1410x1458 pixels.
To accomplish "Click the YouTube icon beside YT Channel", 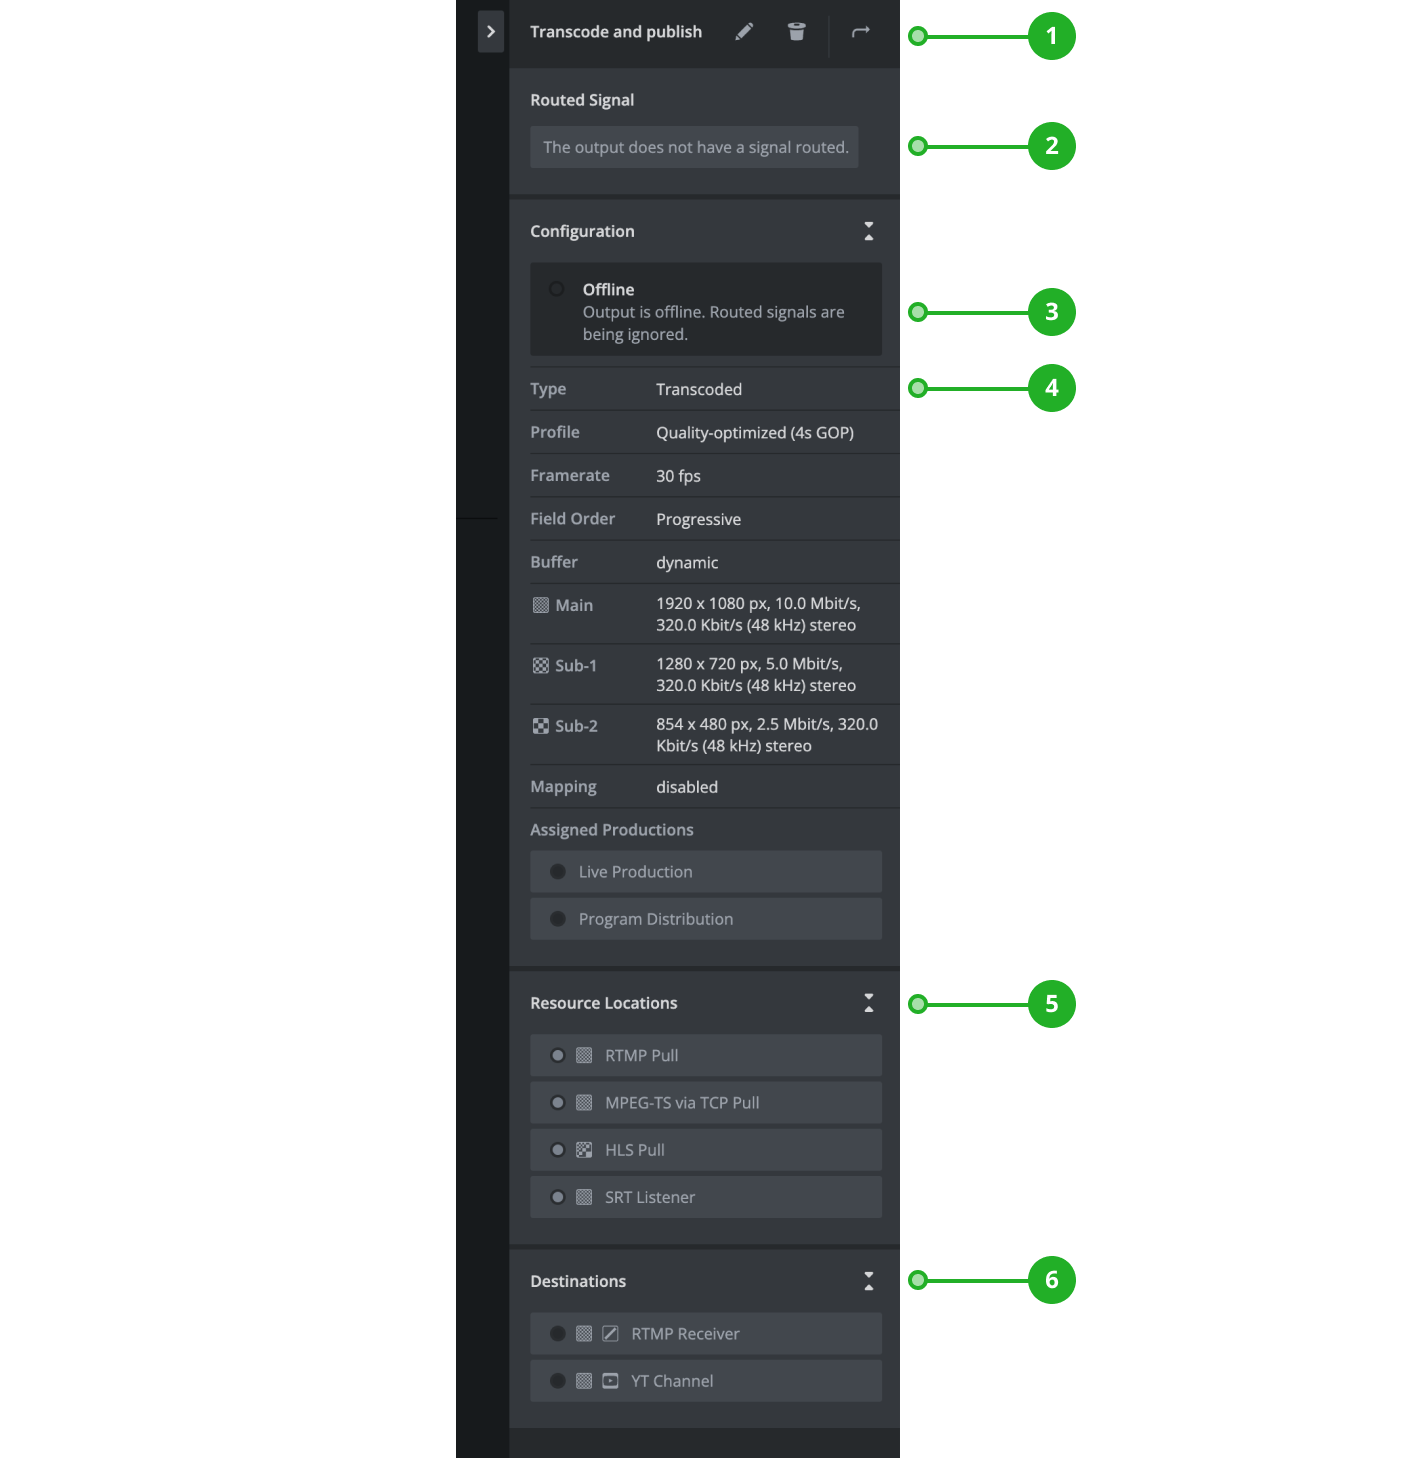I will (610, 1380).
